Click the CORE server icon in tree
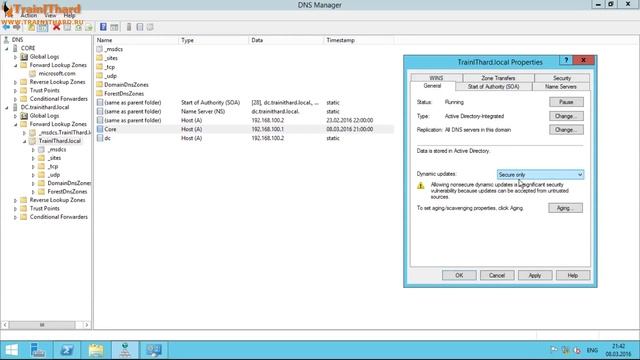Screen dimensions: 640x360 pyautogui.click(x=16, y=48)
